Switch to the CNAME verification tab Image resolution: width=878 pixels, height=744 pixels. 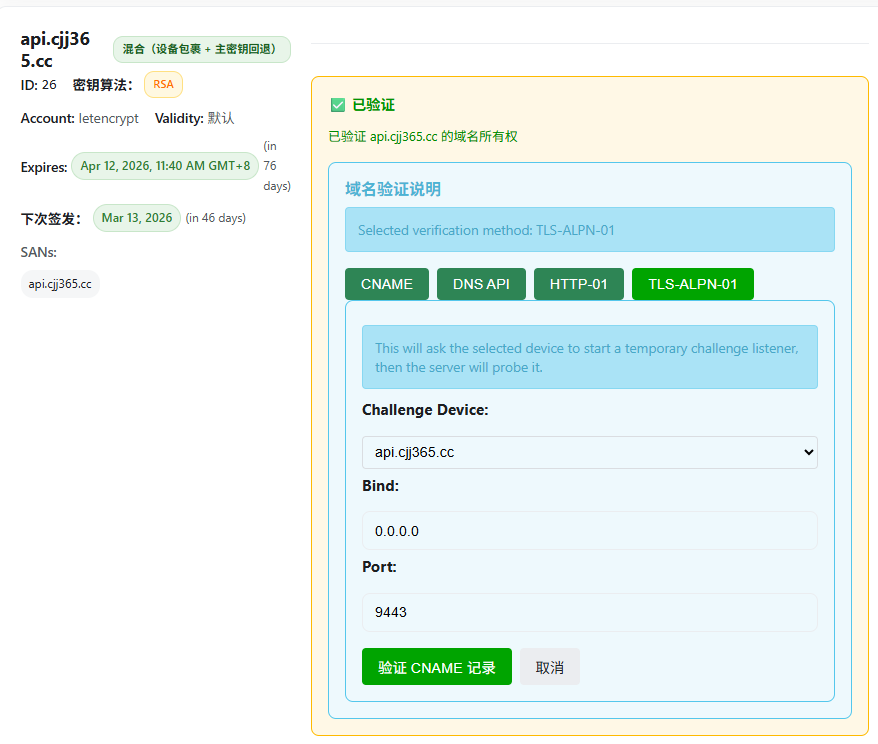click(x=386, y=284)
